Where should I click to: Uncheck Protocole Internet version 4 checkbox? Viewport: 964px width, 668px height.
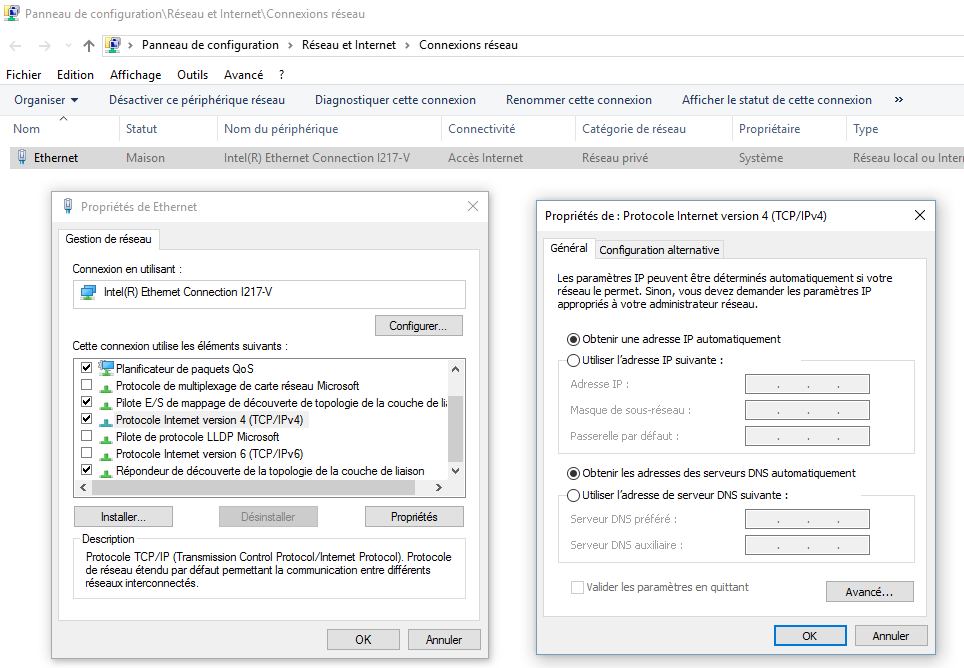pos(86,420)
